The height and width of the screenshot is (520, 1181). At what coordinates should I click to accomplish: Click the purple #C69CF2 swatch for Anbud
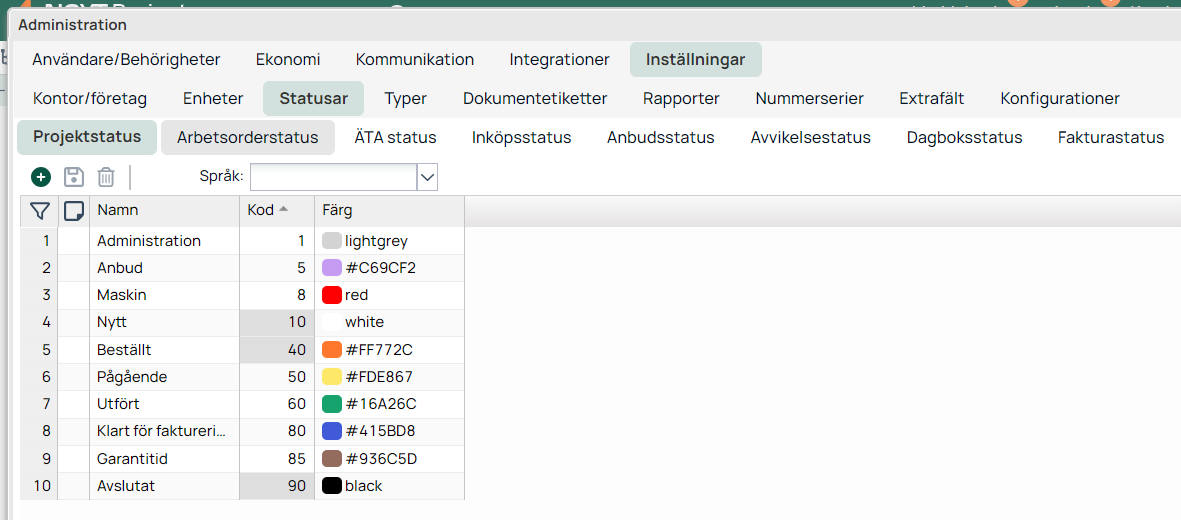pos(332,268)
